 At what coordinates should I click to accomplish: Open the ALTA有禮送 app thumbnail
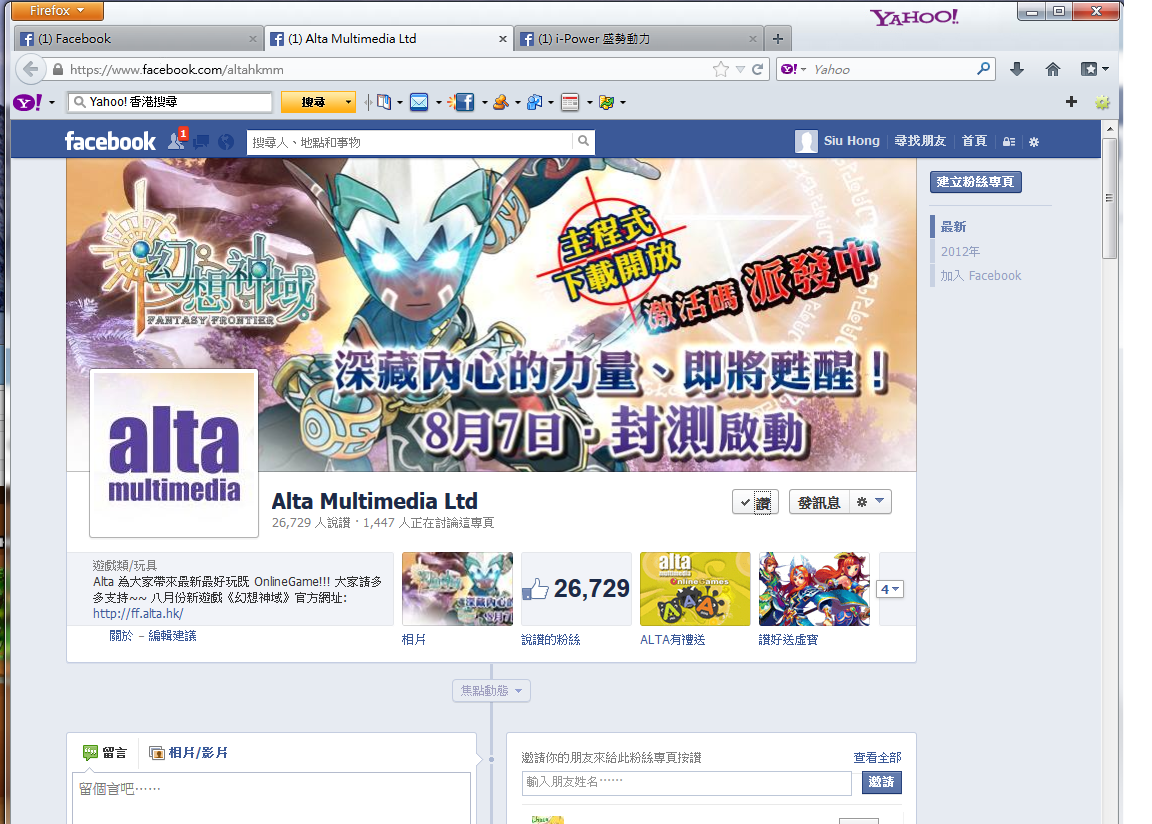695,589
